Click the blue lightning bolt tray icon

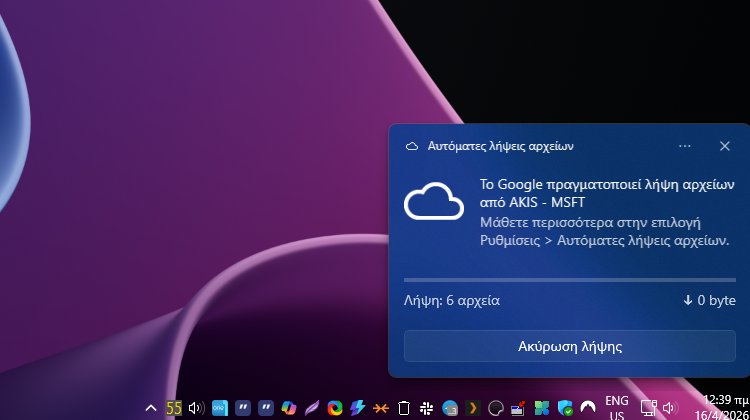point(357,408)
